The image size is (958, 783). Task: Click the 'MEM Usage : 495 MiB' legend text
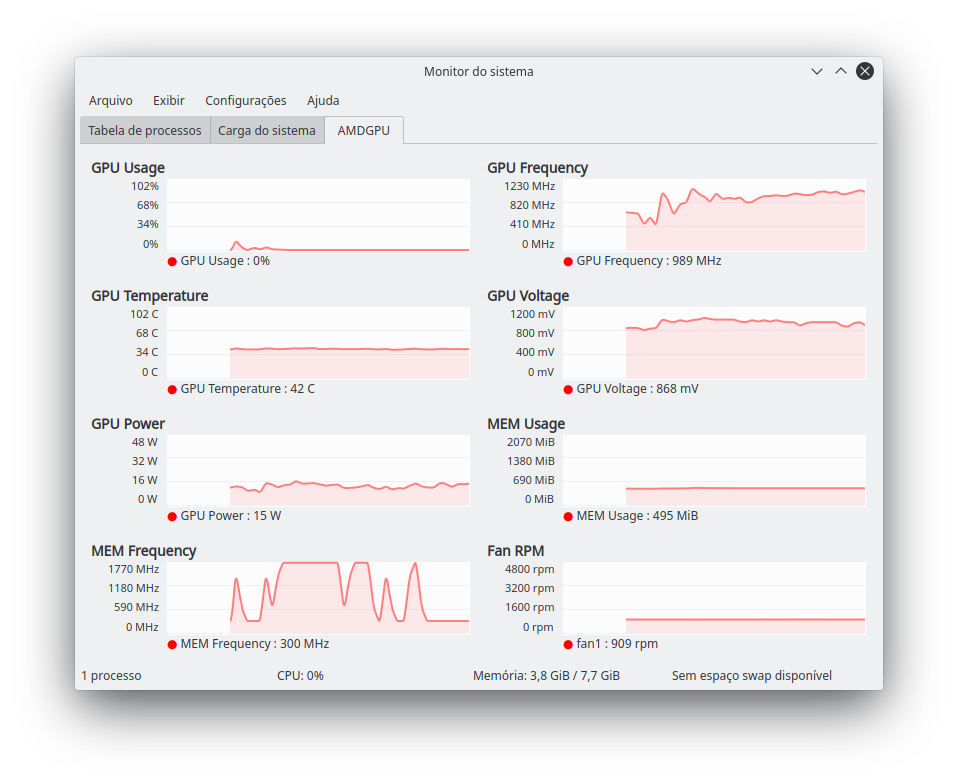coord(637,516)
